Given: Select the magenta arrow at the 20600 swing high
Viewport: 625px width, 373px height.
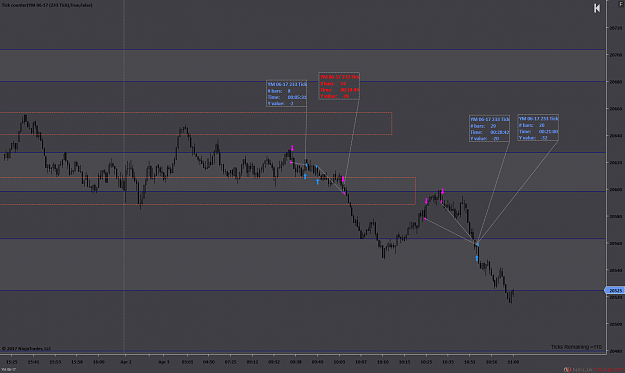Looking at the screenshot, I should [x=442, y=192].
